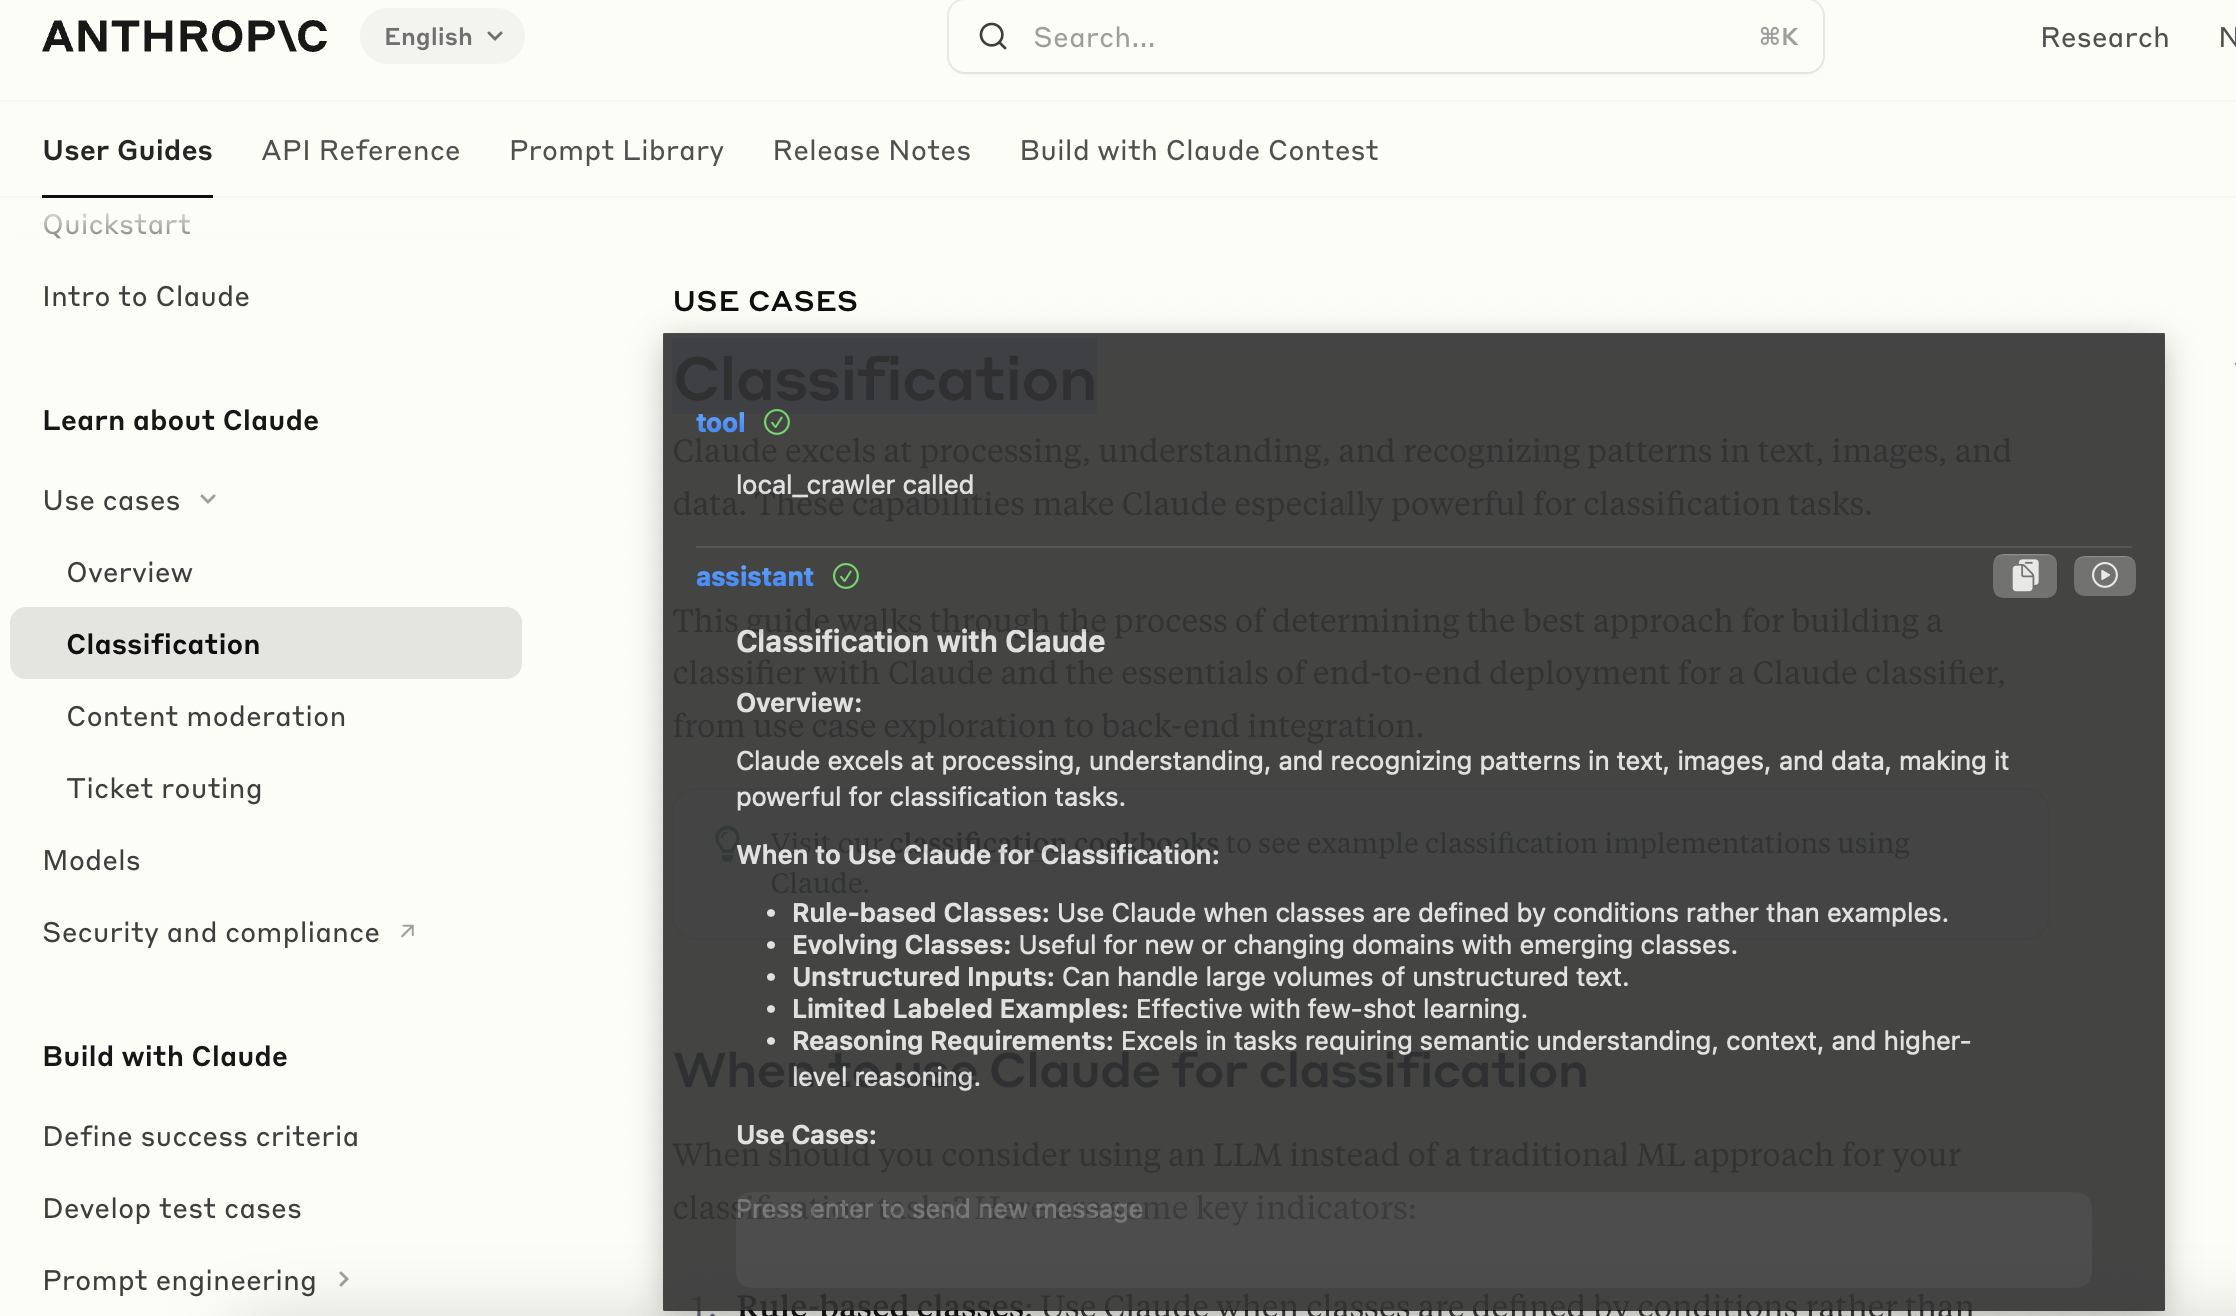Open the Prompt Library tab
This screenshot has height=1316, width=2236.
click(616, 150)
